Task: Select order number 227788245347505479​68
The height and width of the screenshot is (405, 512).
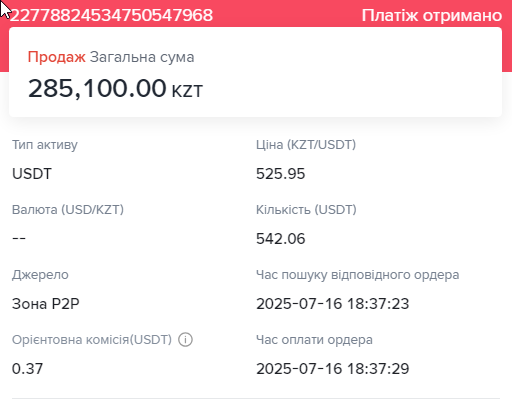Action: pos(111,15)
